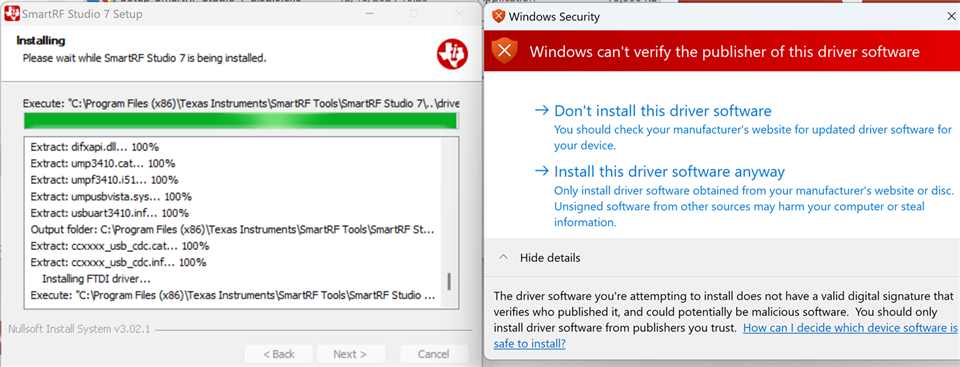
Task: Close the Windows Security dialog
Action: (x=951, y=17)
